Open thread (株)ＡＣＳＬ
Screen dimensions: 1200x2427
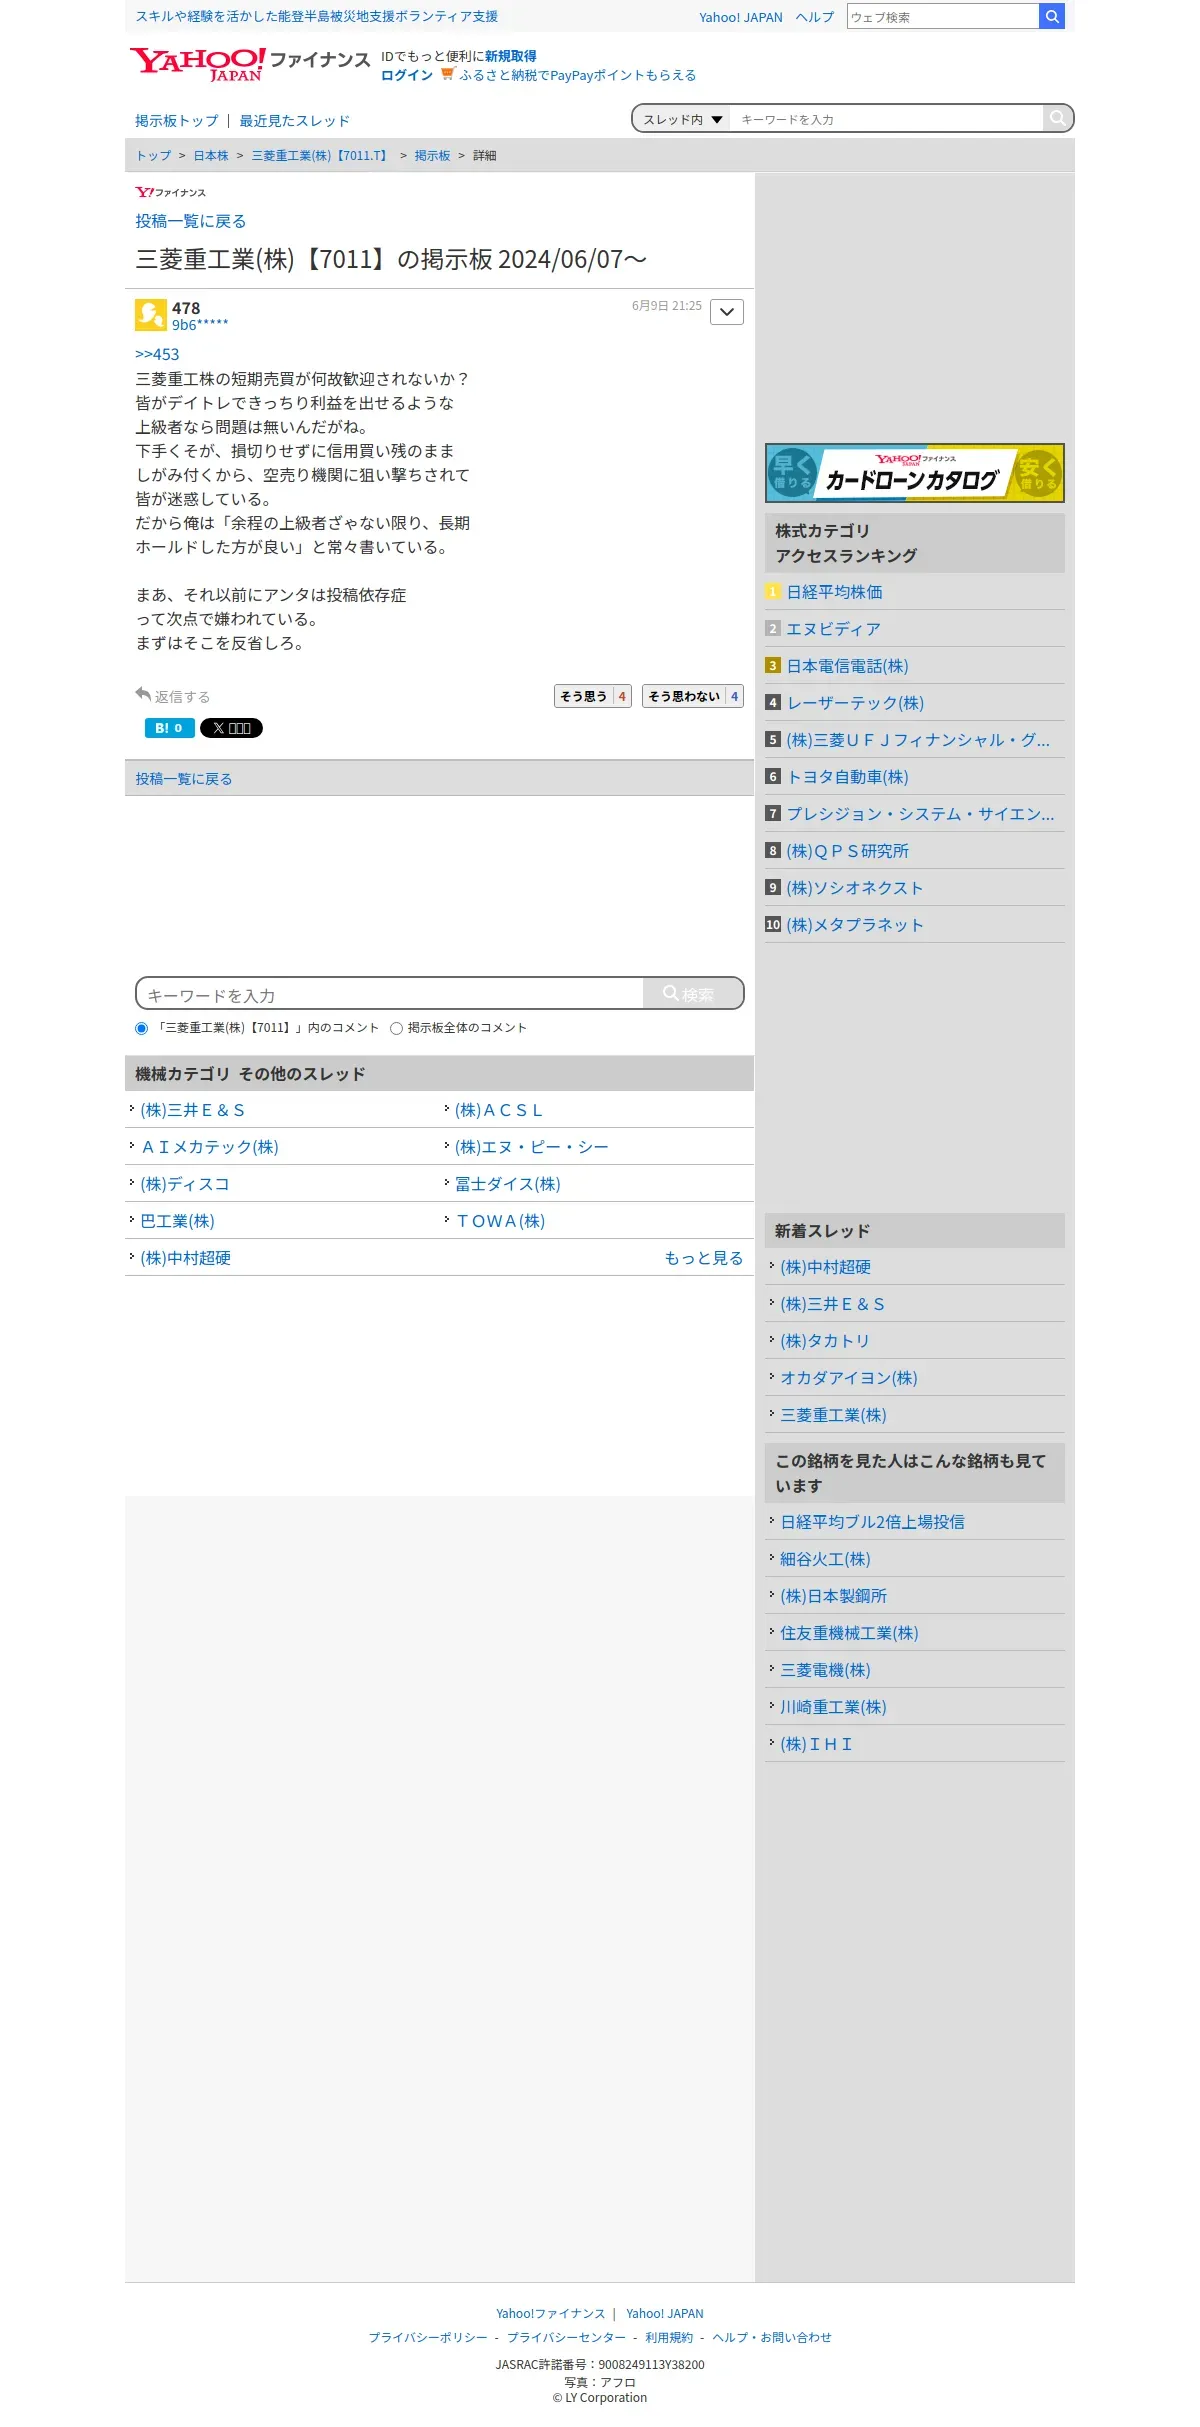(499, 1110)
